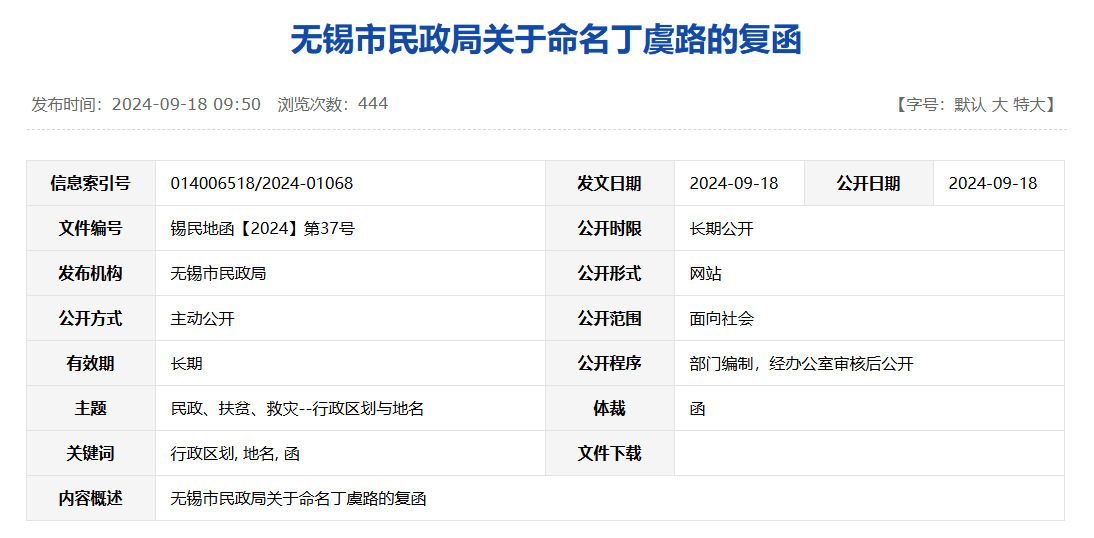Click the 长期公开 value cell
The height and width of the screenshot is (538, 1094).
[x=721, y=229]
